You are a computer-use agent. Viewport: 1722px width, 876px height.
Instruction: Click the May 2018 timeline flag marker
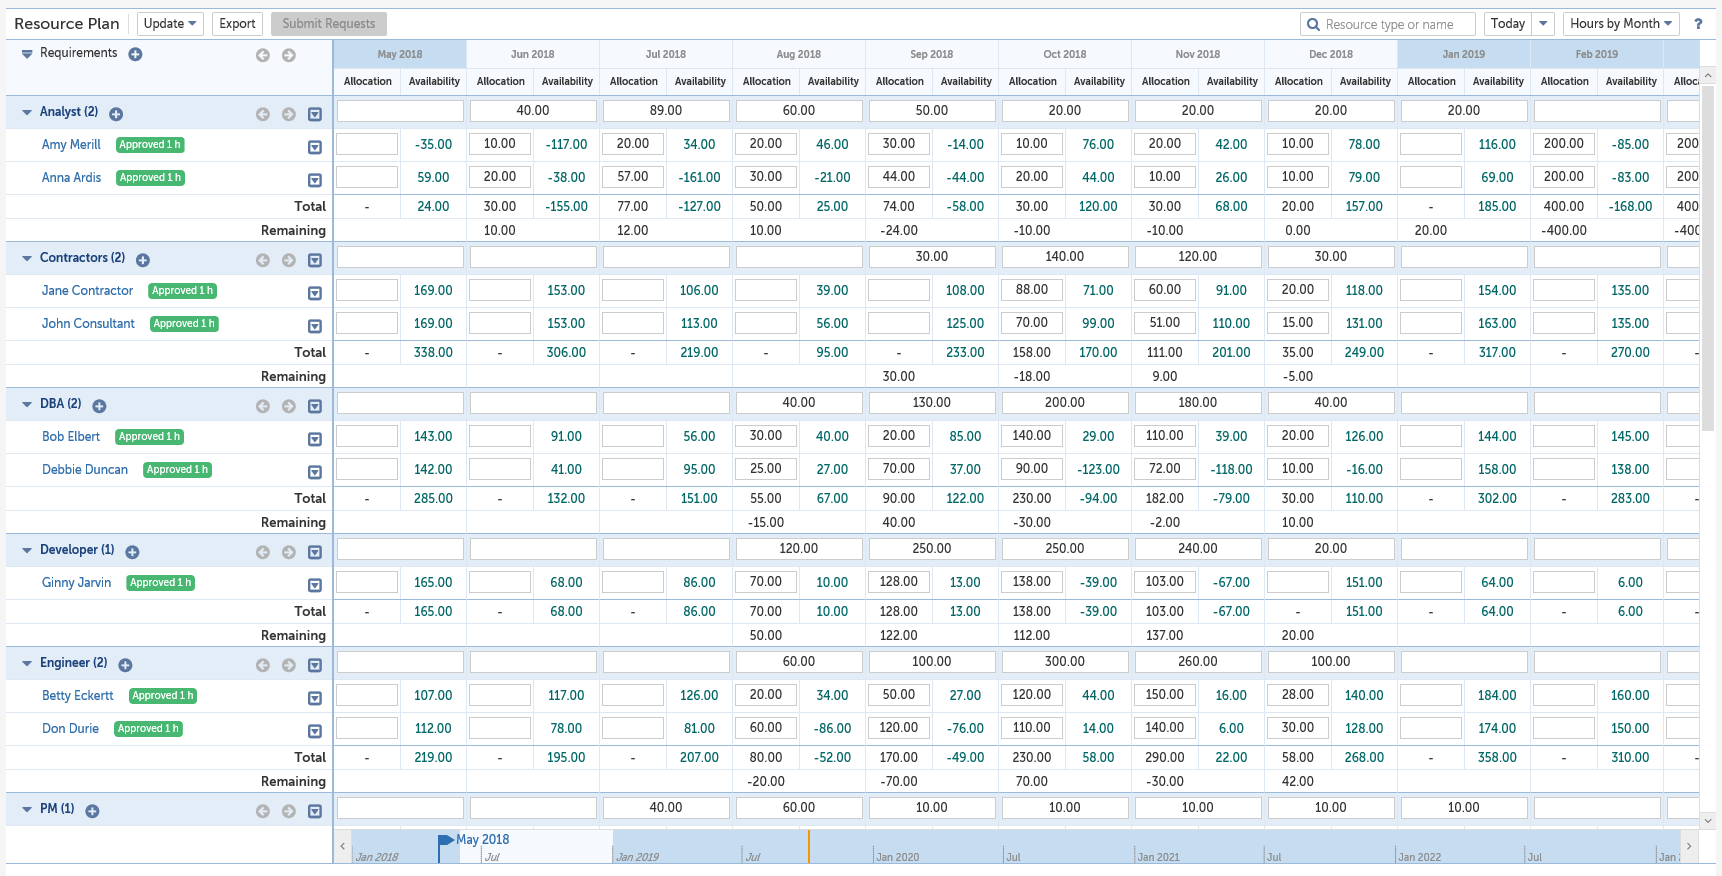[x=446, y=843]
